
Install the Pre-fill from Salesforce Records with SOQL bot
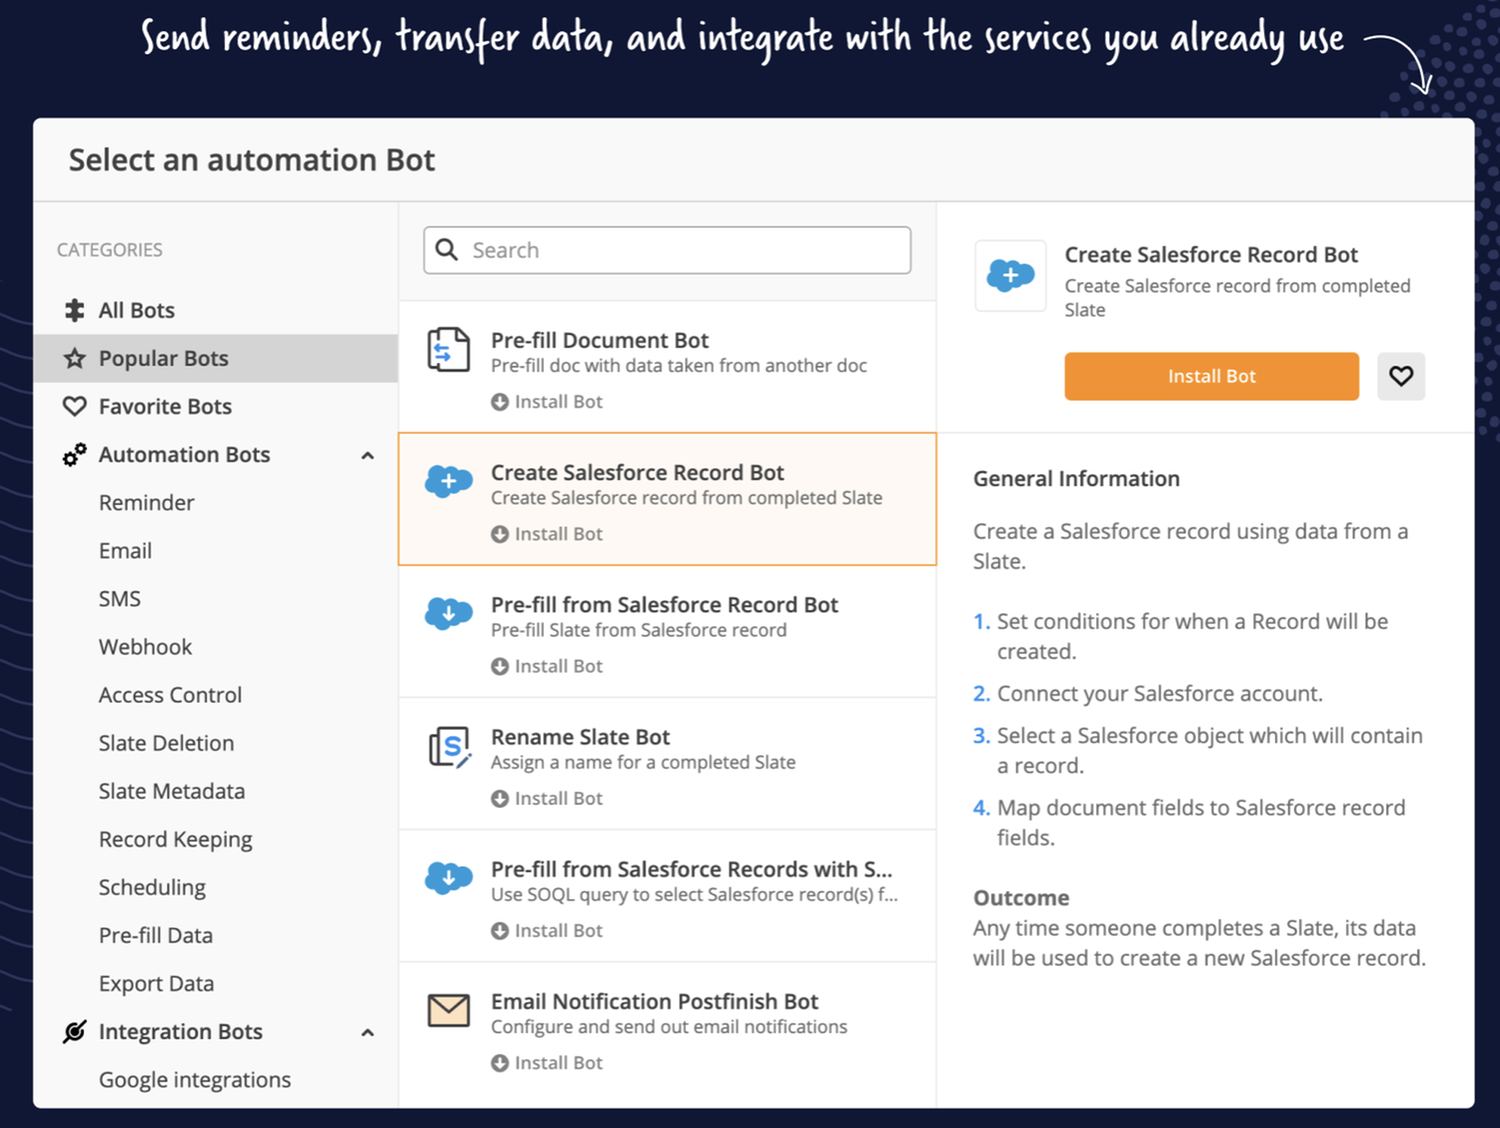tap(547, 931)
